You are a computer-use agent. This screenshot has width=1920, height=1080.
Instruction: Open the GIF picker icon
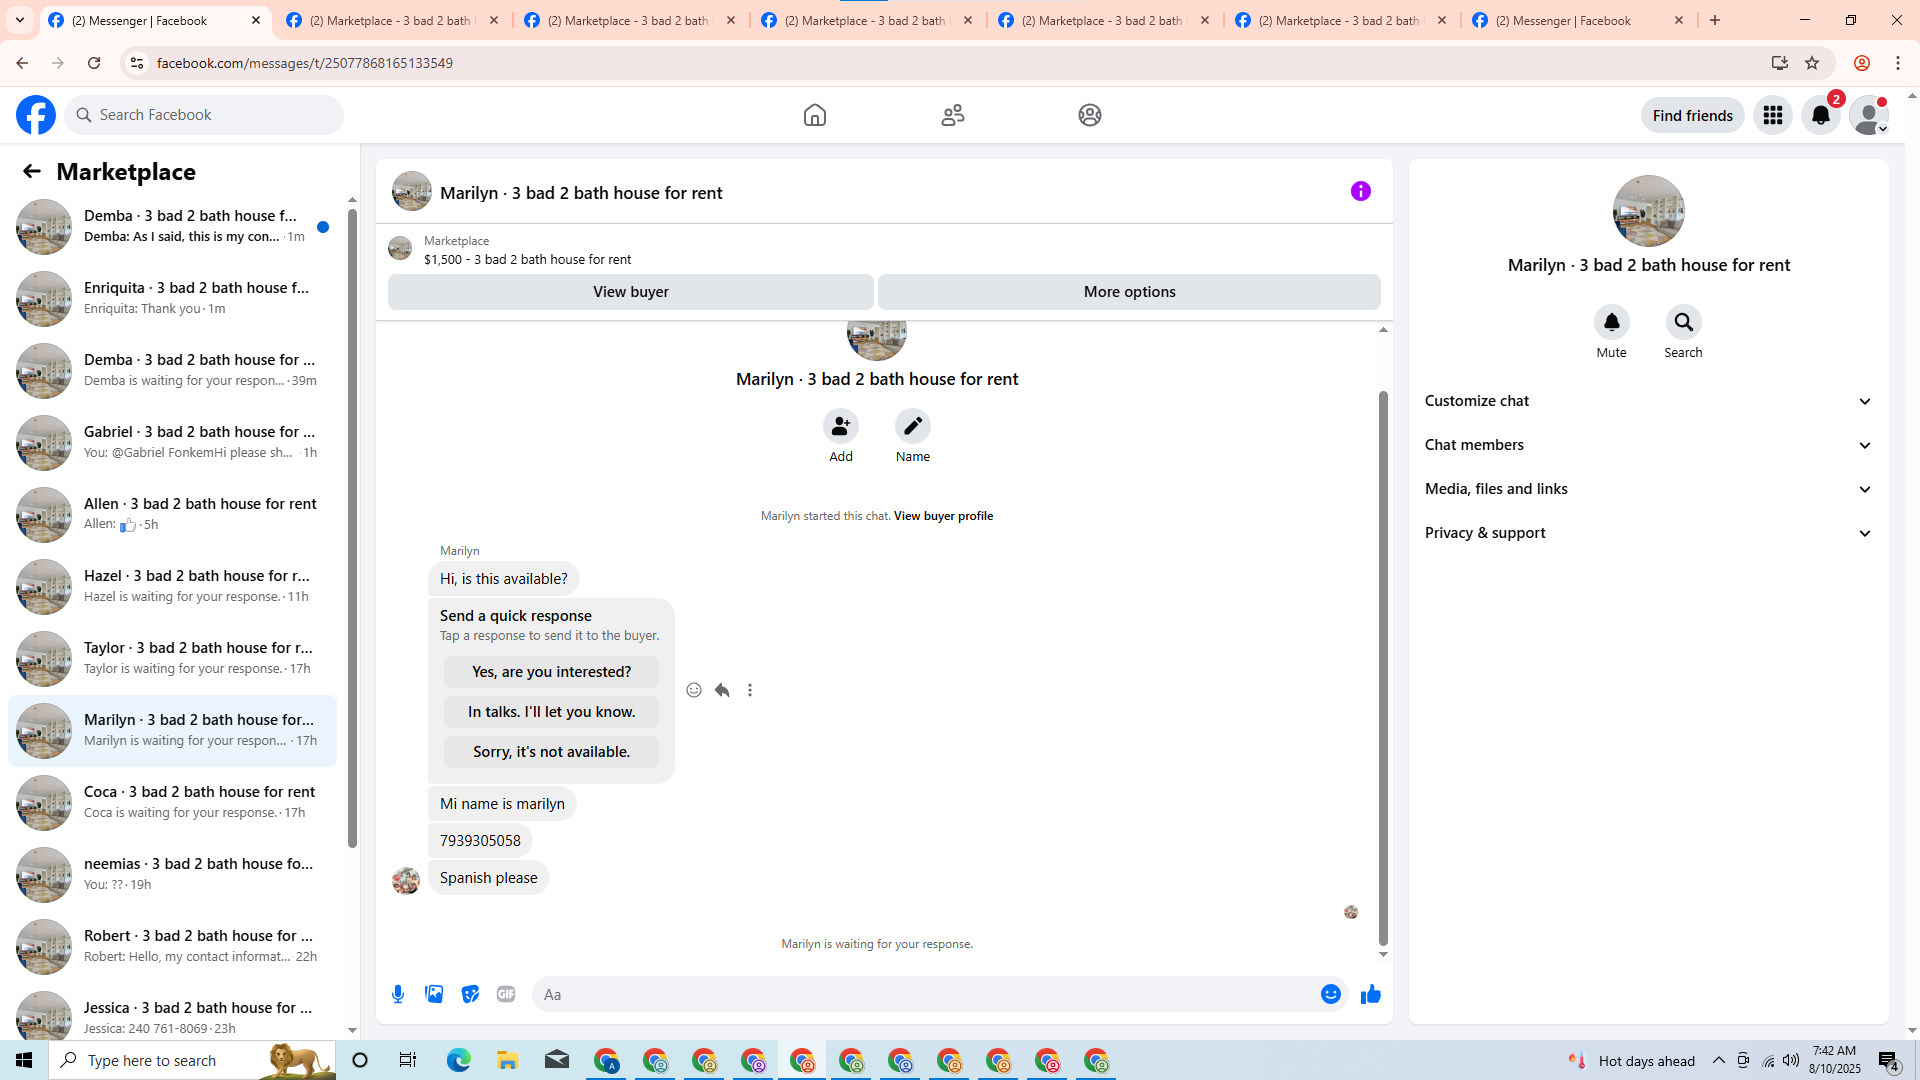[x=506, y=994]
